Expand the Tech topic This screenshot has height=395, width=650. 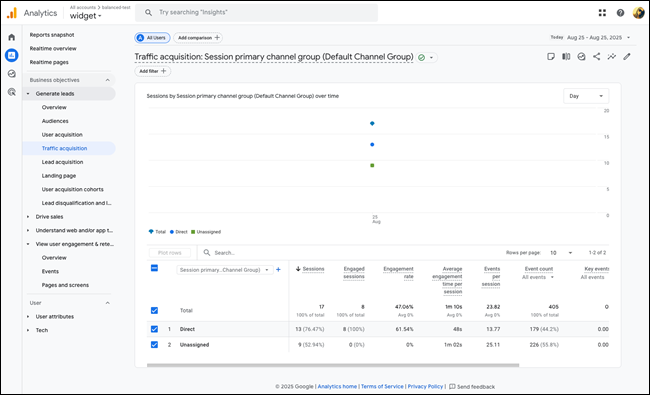(x=28, y=330)
